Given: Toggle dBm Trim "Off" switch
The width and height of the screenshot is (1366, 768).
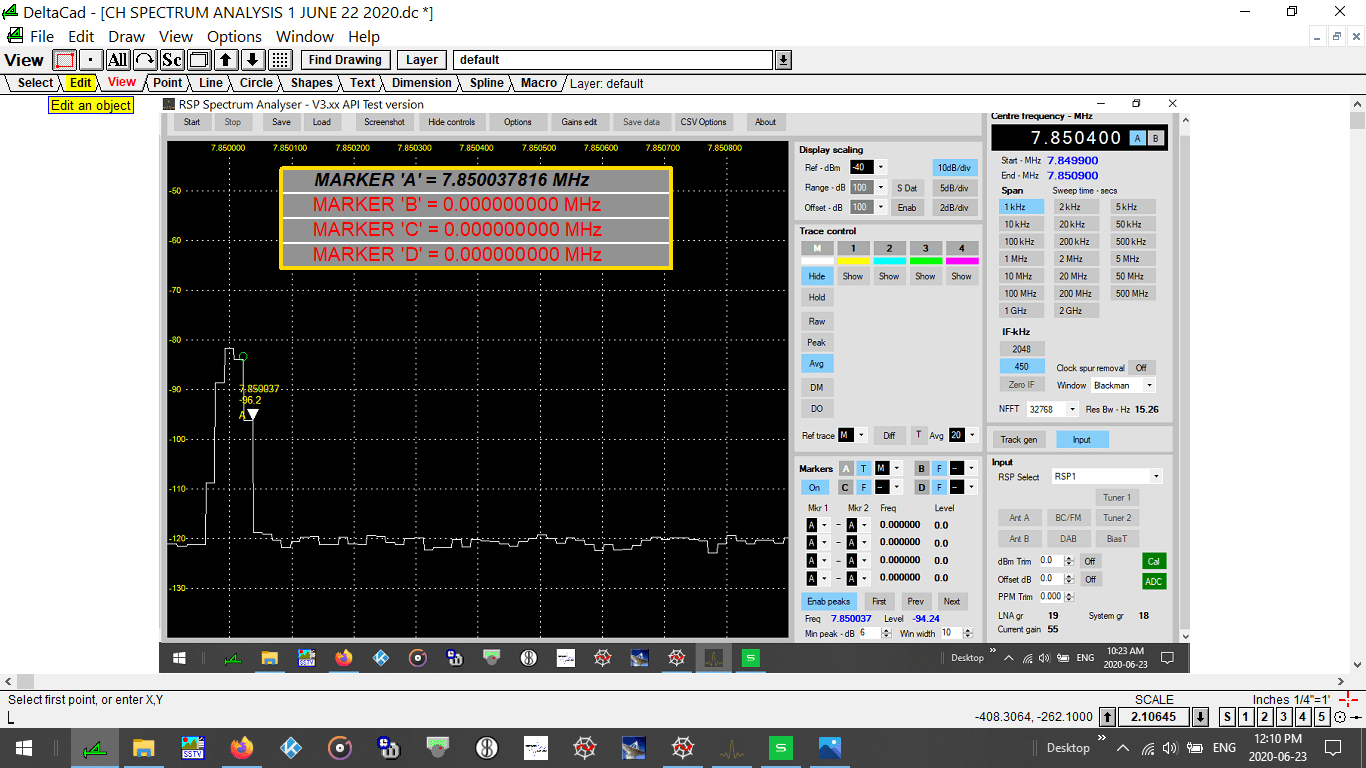Looking at the screenshot, I should pyautogui.click(x=1090, y=560).
